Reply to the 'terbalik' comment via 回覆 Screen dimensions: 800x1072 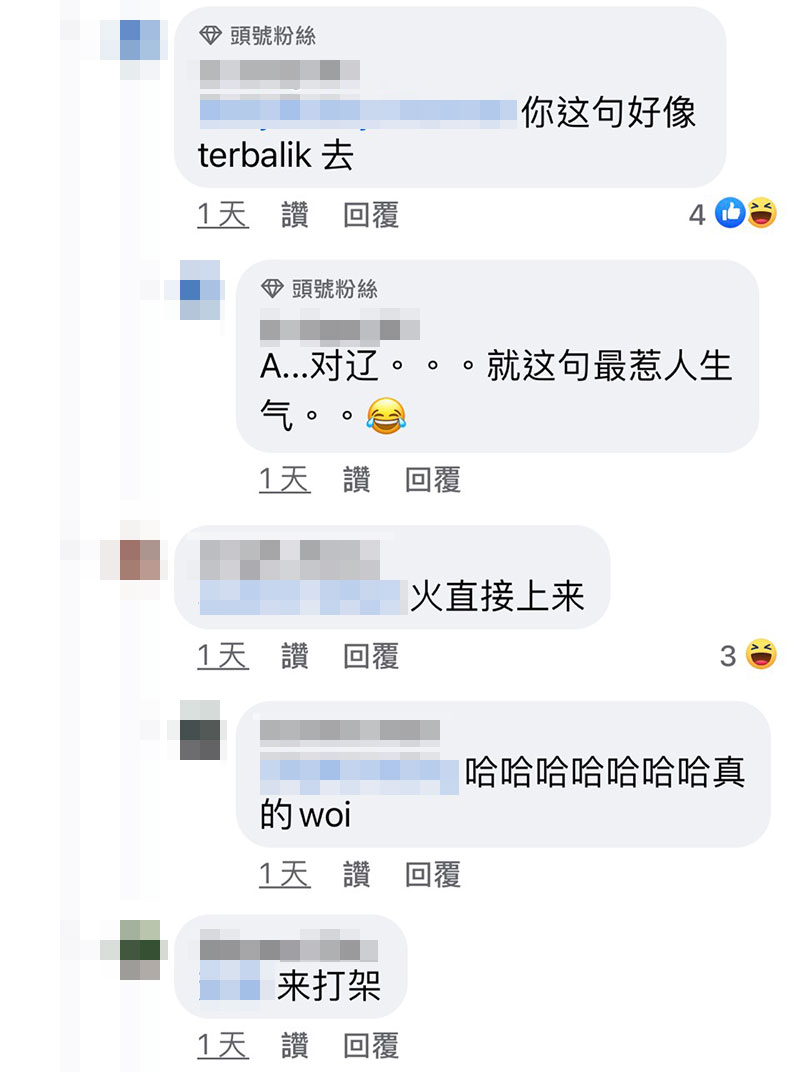(x=371, y=215)
